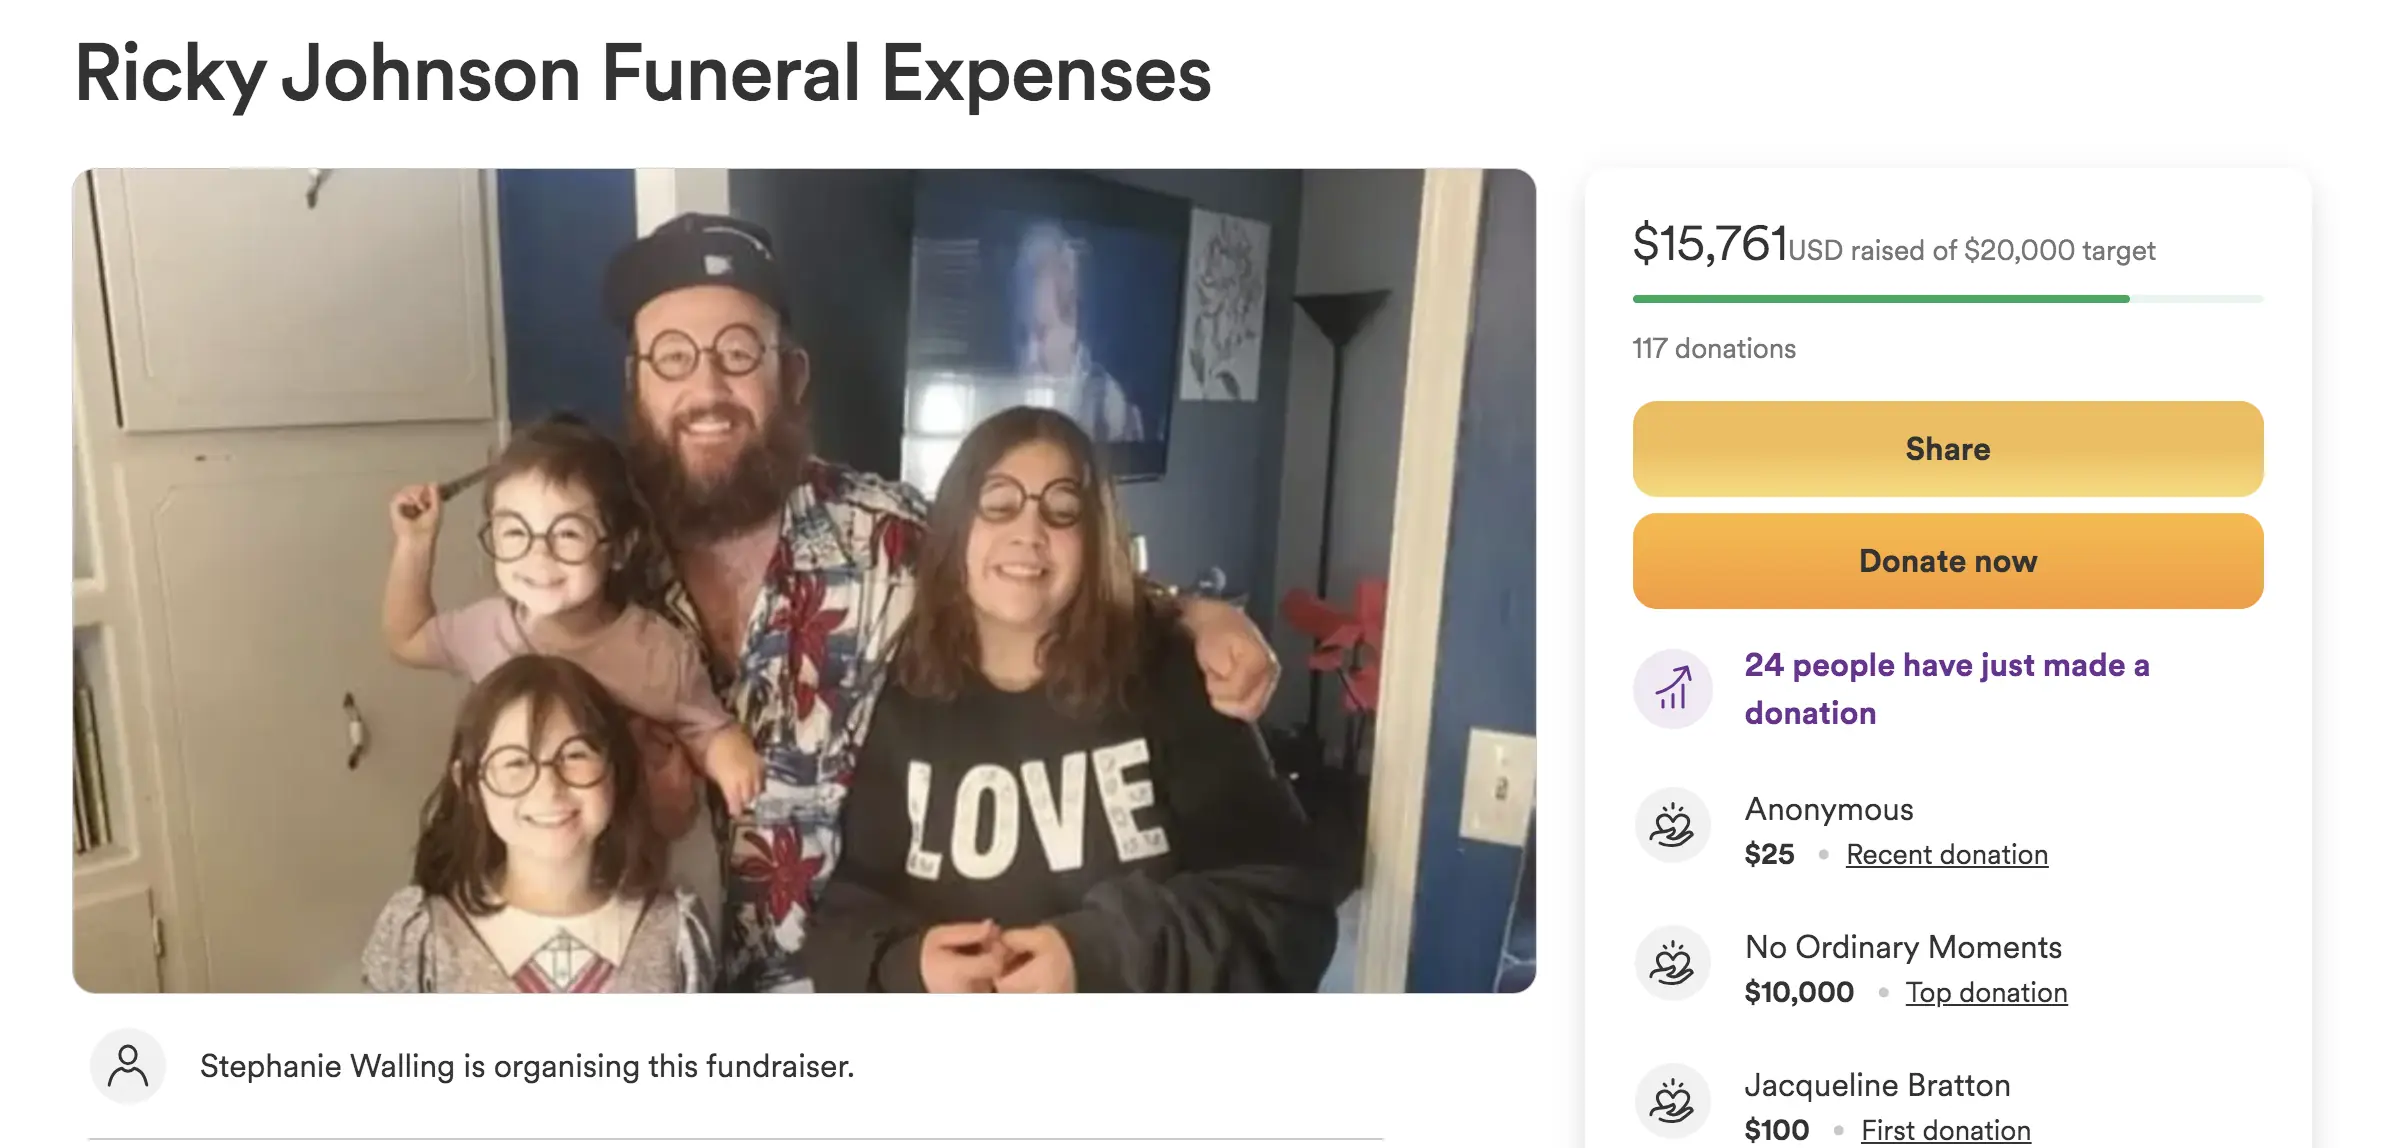This screenshot has height=1148, width=2384.
Task: Open the Top donation link
Action: click(x=1986, y=993)
